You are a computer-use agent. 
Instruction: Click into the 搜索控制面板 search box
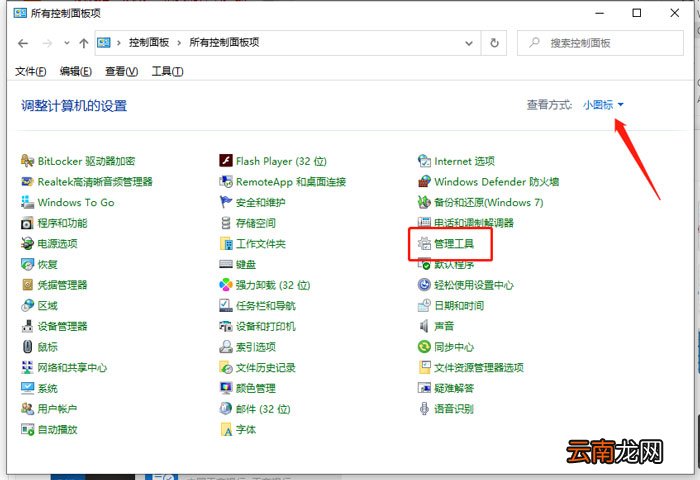pyautogui.click(x=600, y=43)
